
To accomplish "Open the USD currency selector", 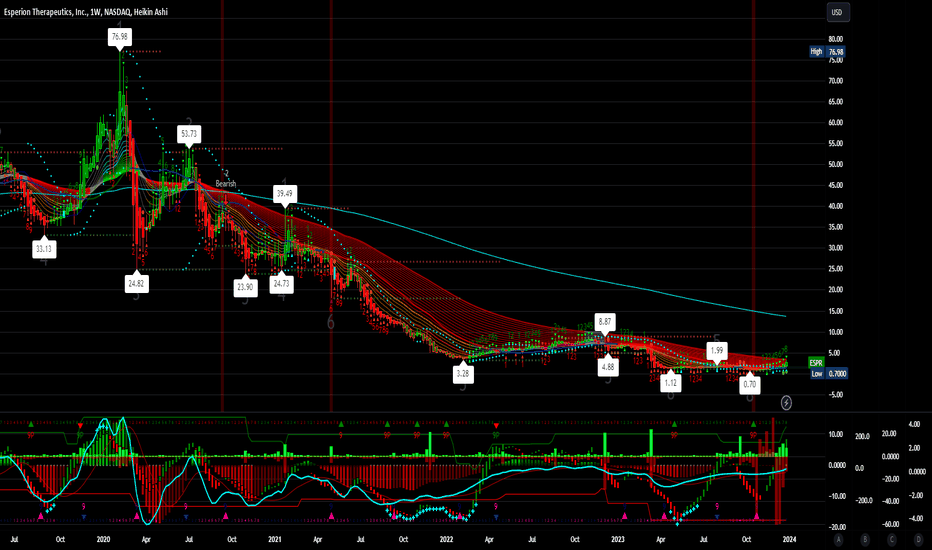I will click(837, 12).
